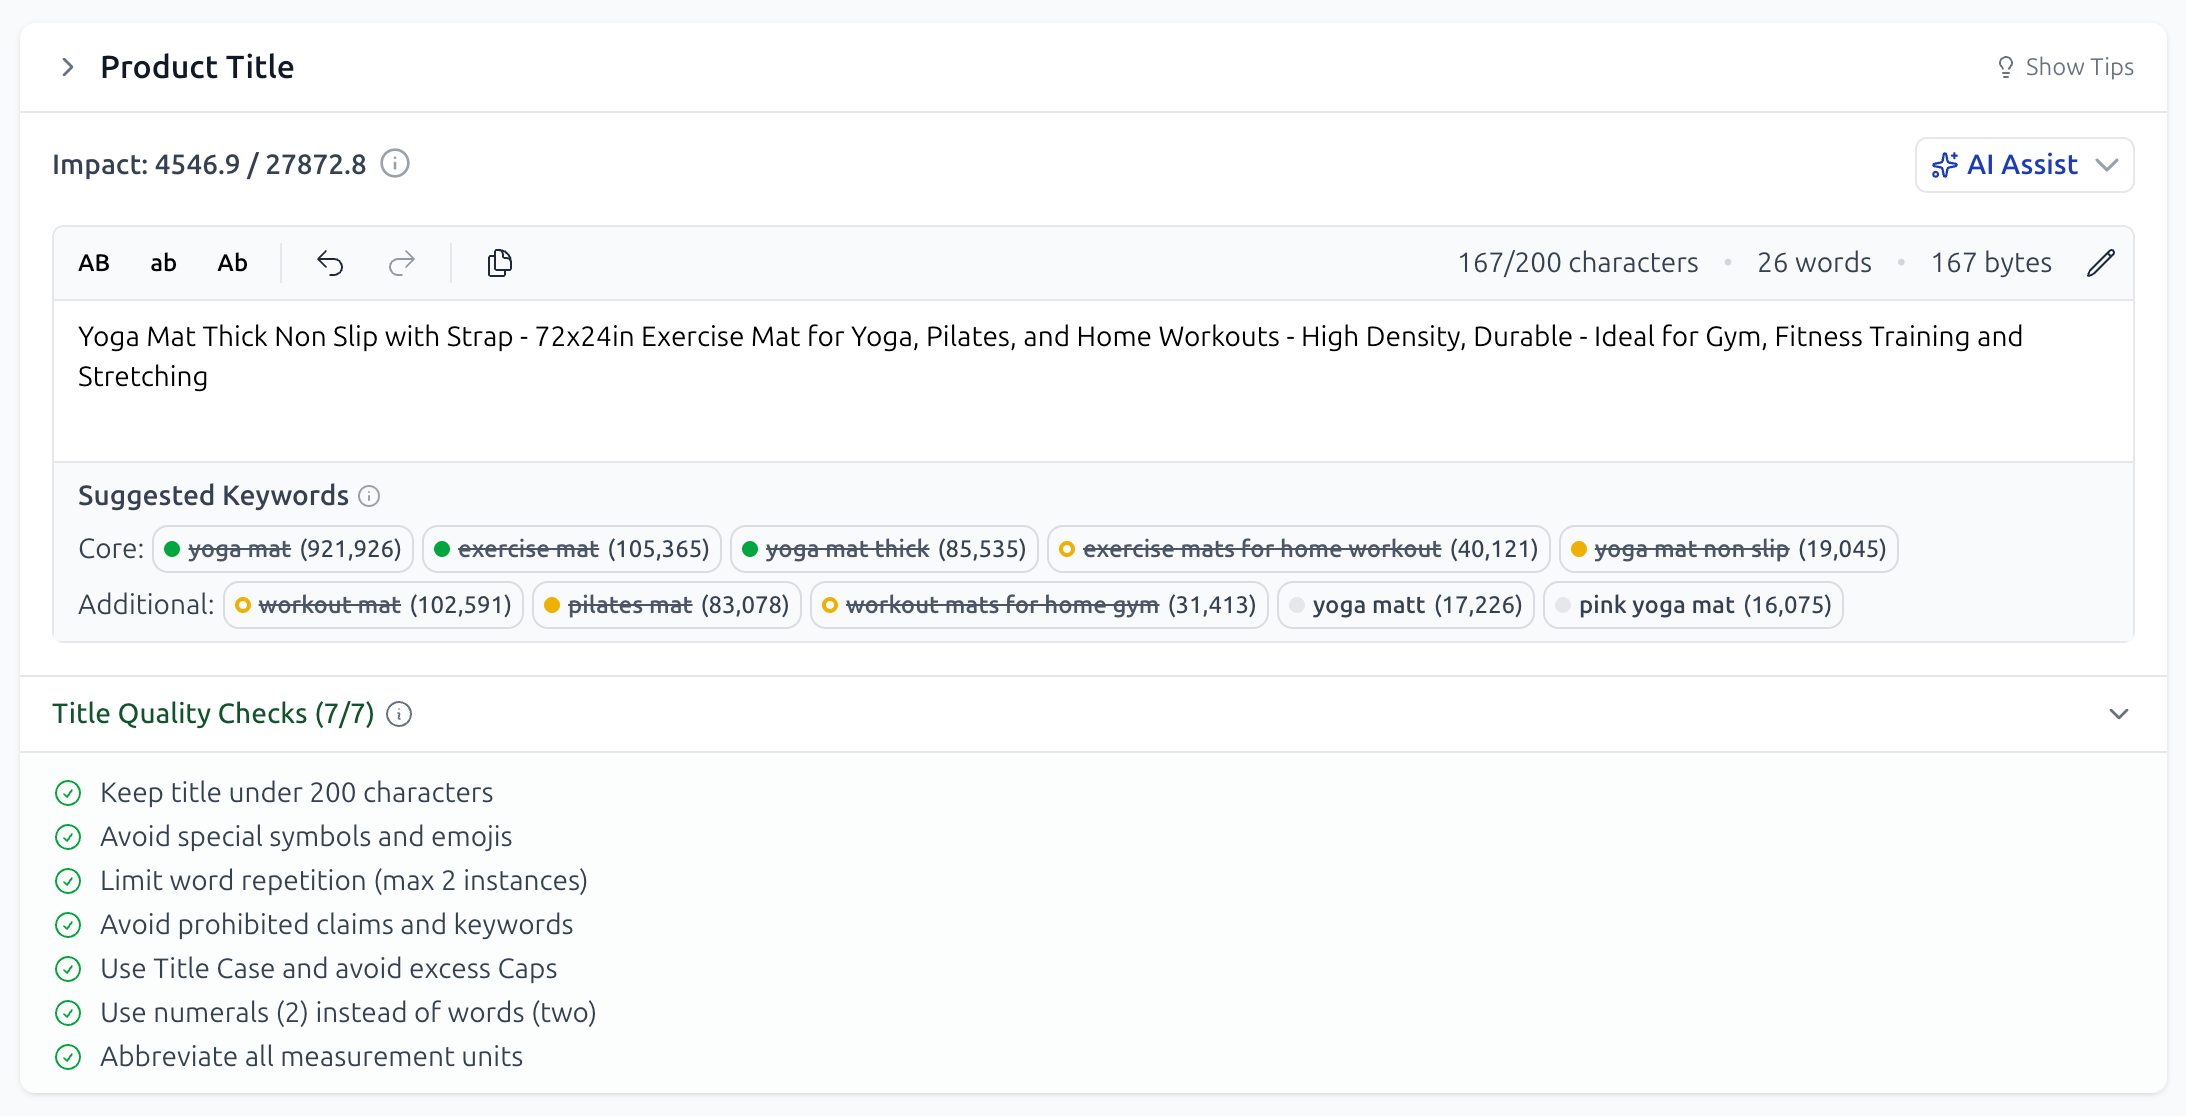This screenshot has width=2186, height=1116.
Task: Apply title case with the Ab icon
Action: 233,262
